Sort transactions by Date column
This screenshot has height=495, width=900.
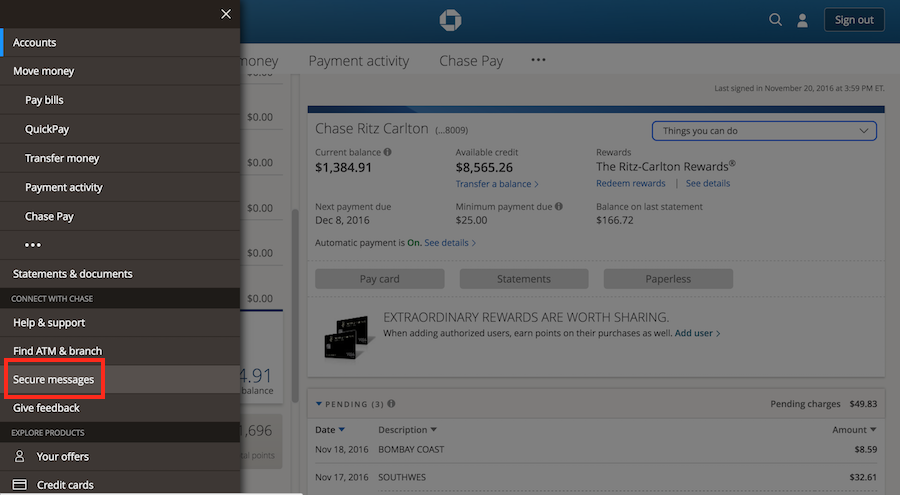(x=329, y=430)
